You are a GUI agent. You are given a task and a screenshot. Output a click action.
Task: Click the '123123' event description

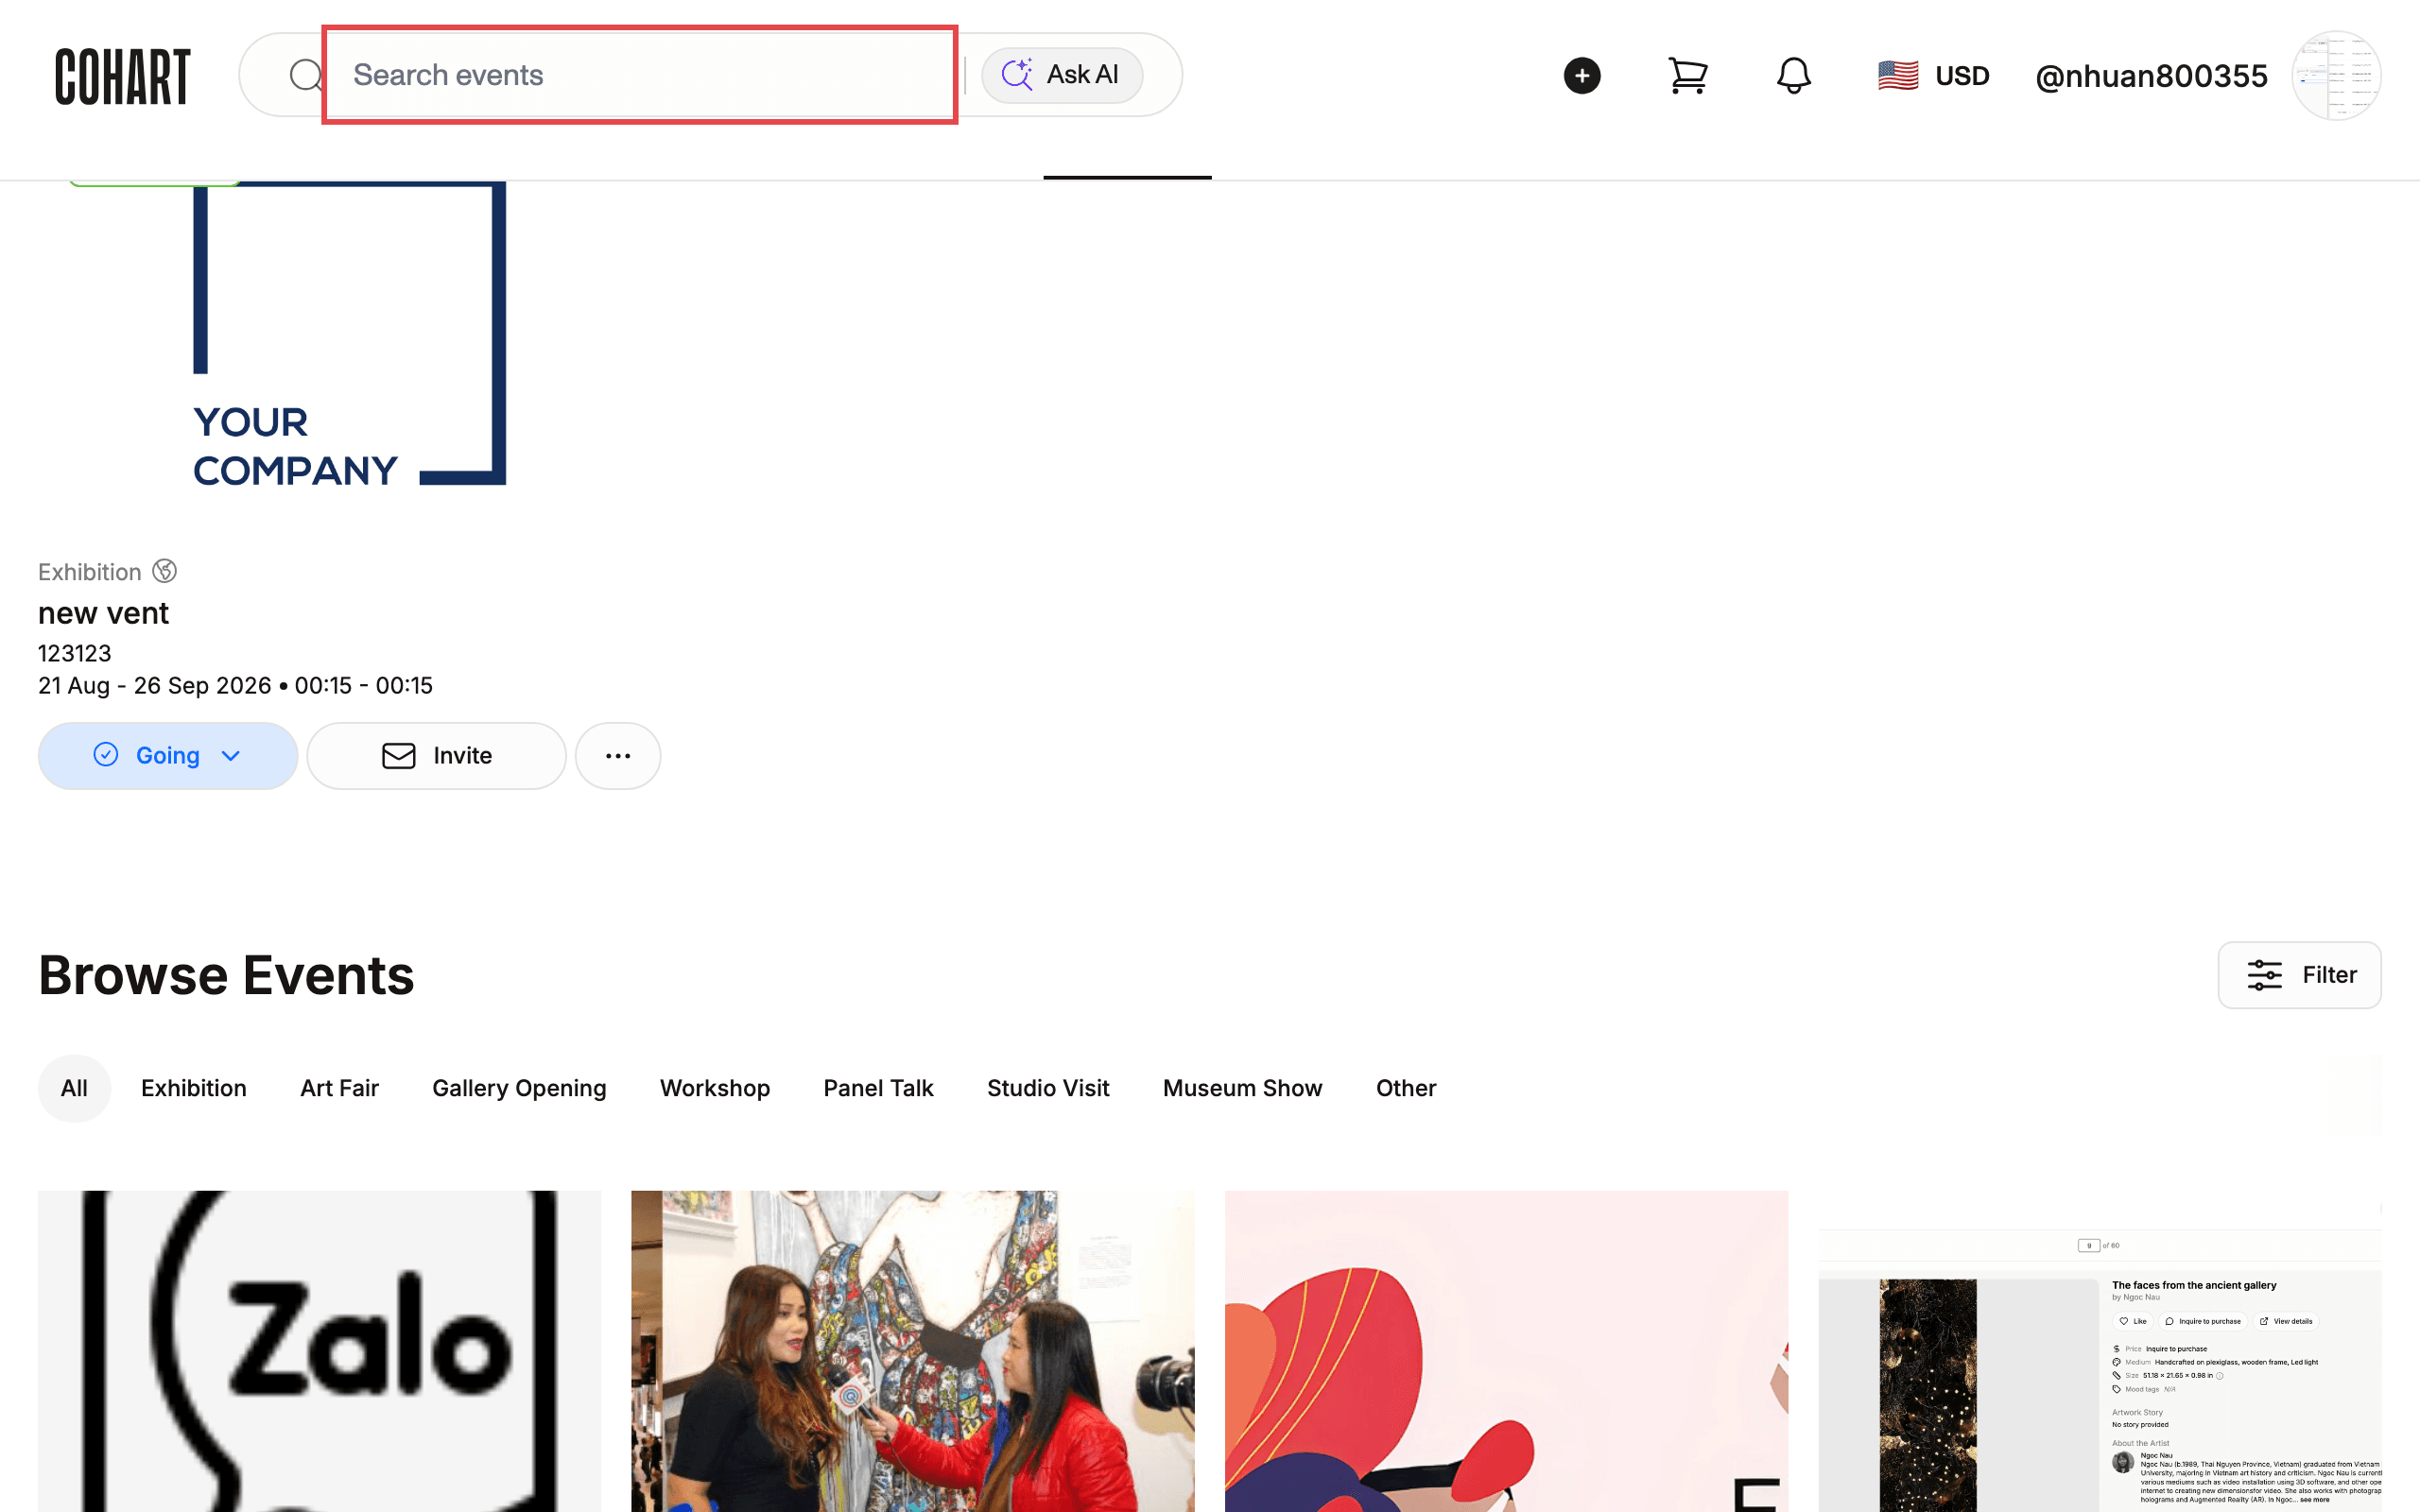point(75,654)
